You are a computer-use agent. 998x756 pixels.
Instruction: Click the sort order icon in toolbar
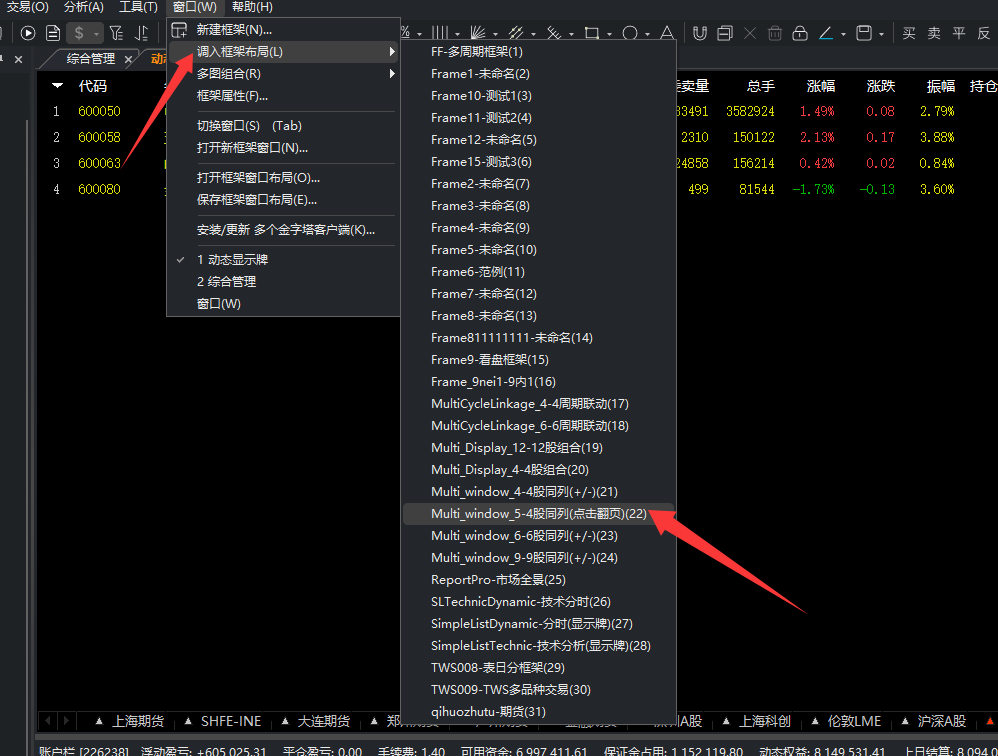(x=143, y=33)
